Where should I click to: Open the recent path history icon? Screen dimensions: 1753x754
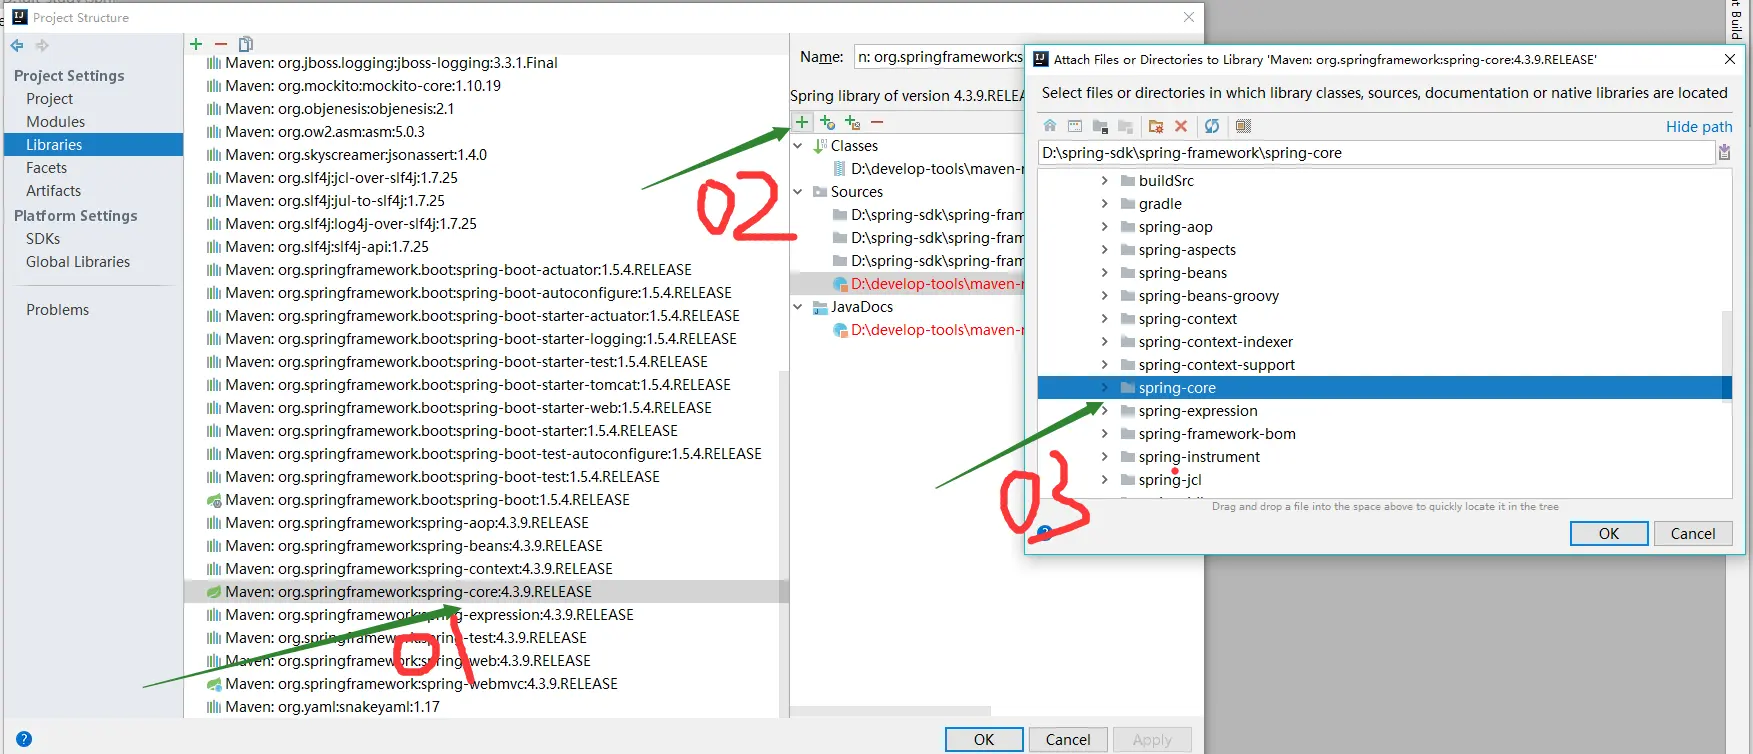pos(1724,152)
